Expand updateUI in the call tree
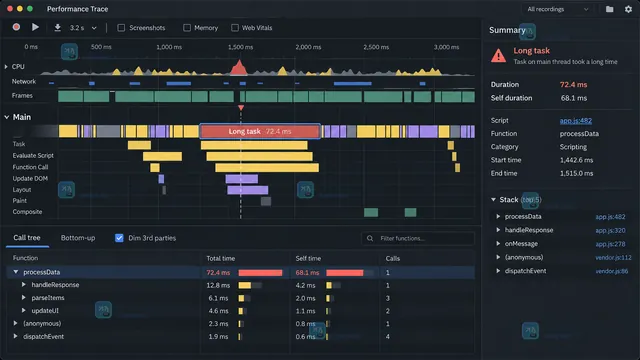This screenshot has width=640, height=360. click(24, 311)
